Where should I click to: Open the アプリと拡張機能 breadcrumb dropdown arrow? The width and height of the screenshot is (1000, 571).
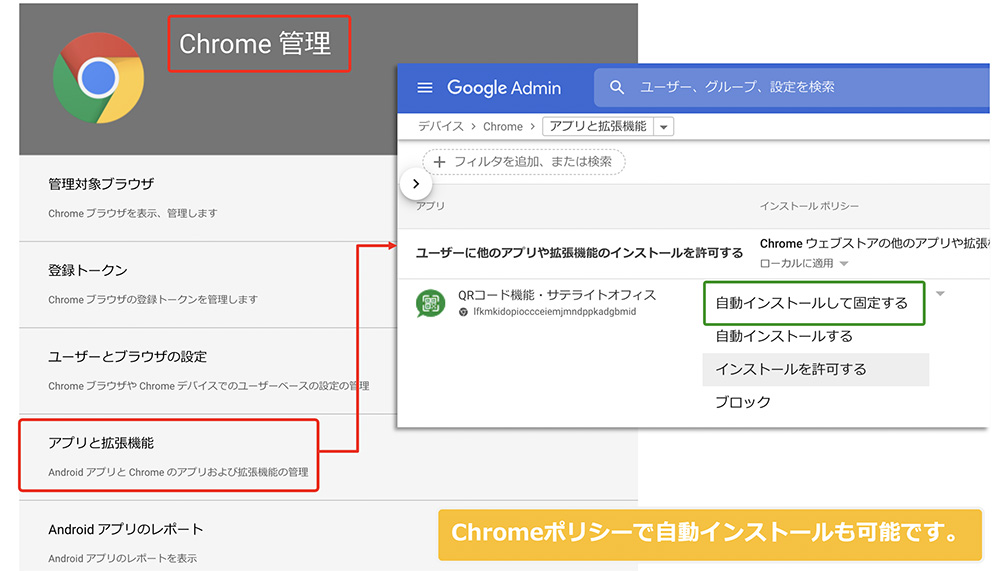pos(663,126)
